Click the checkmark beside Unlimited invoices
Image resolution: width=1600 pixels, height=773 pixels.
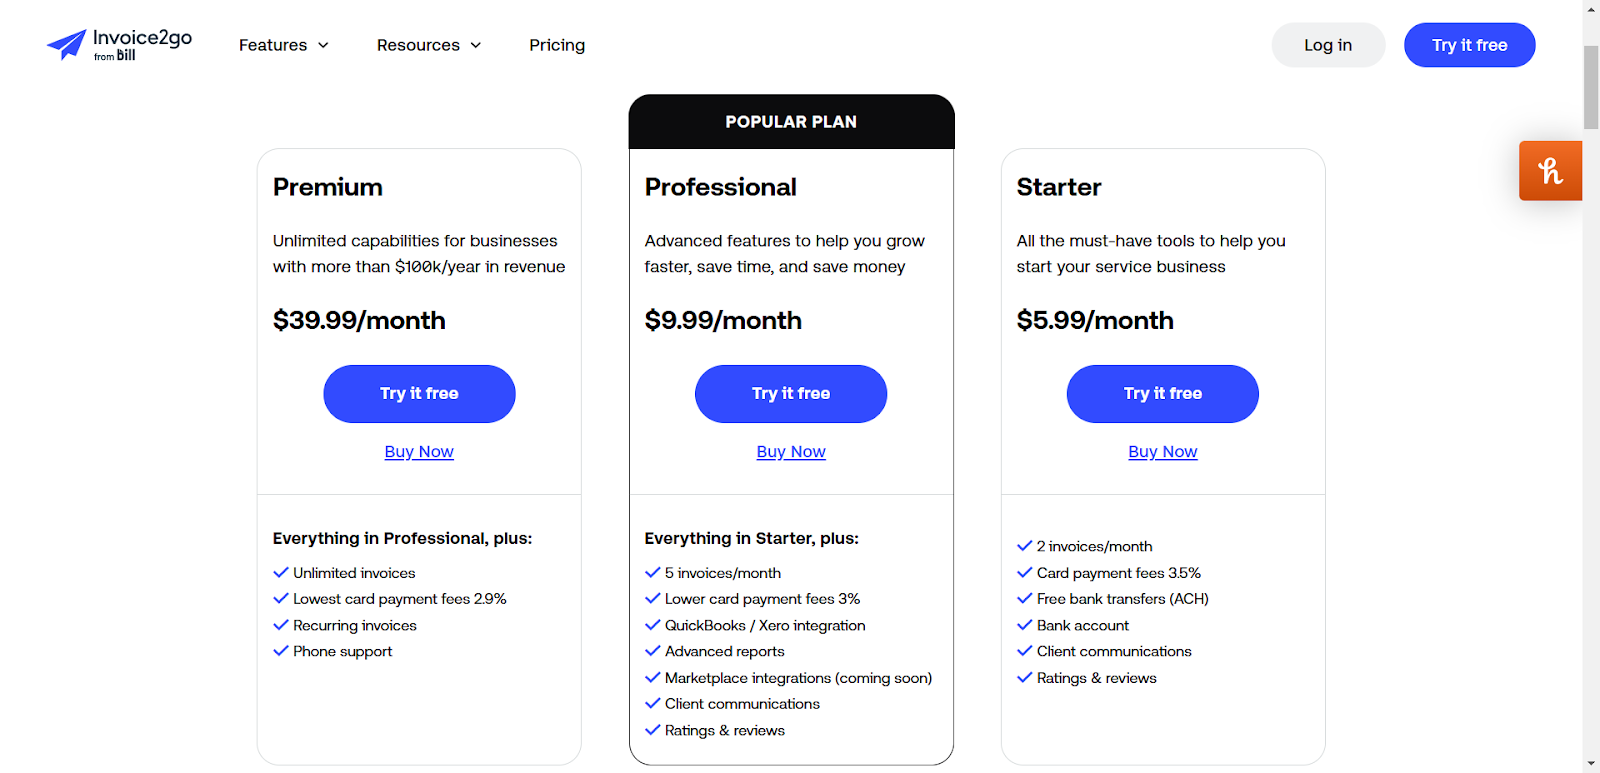280,572
